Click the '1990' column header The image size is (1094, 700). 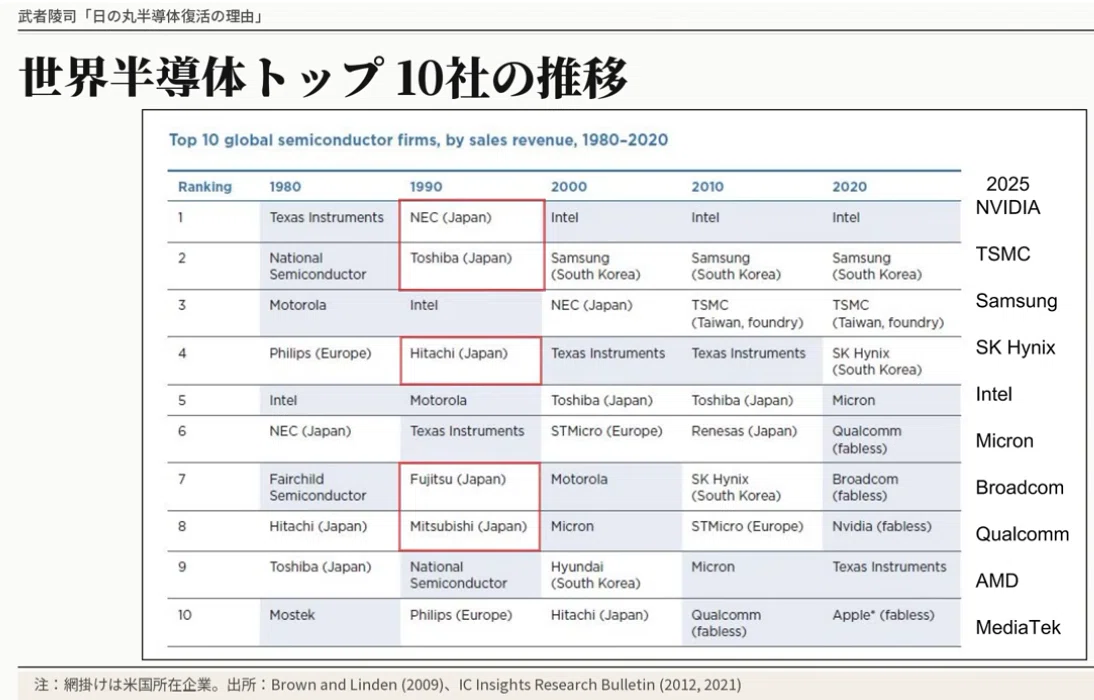(426, 187)
